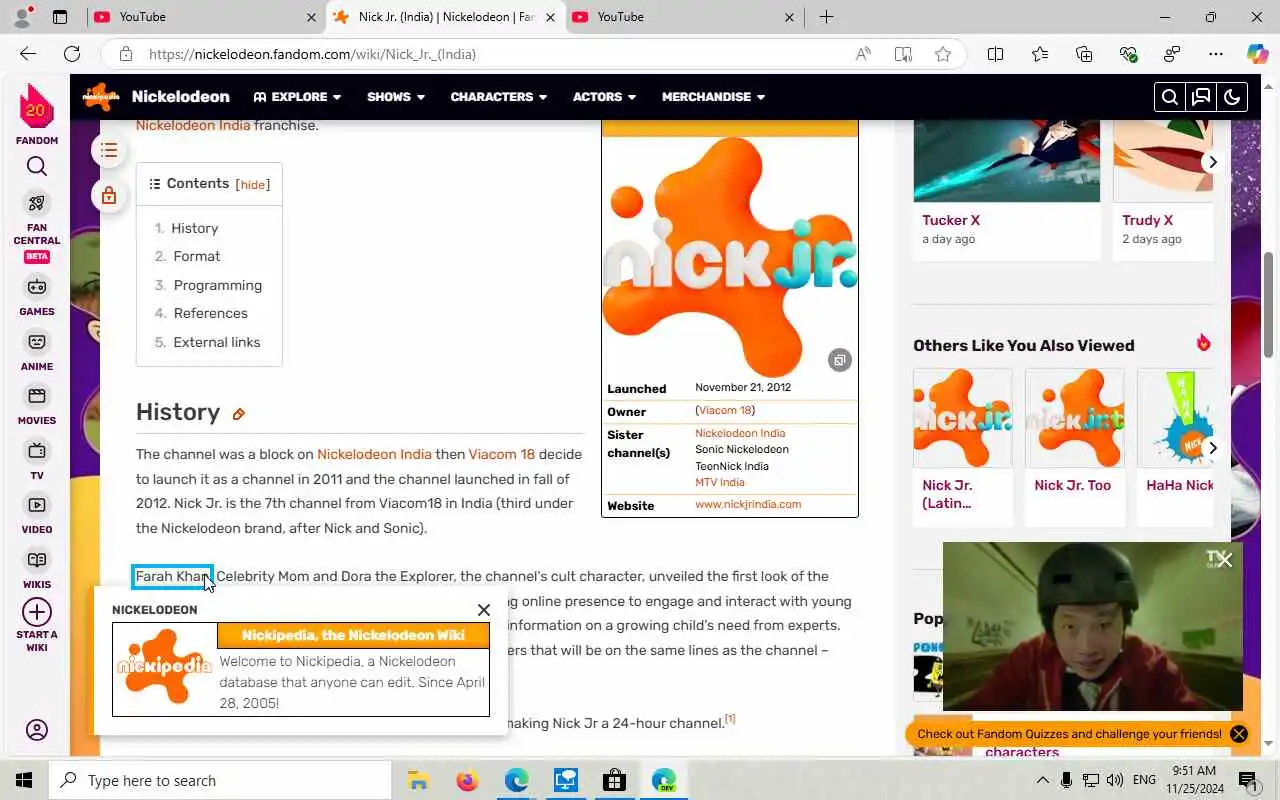Open Microsoft Store from taskbar
This screenshot has height=800, width=1280.
tap(614, 780)
